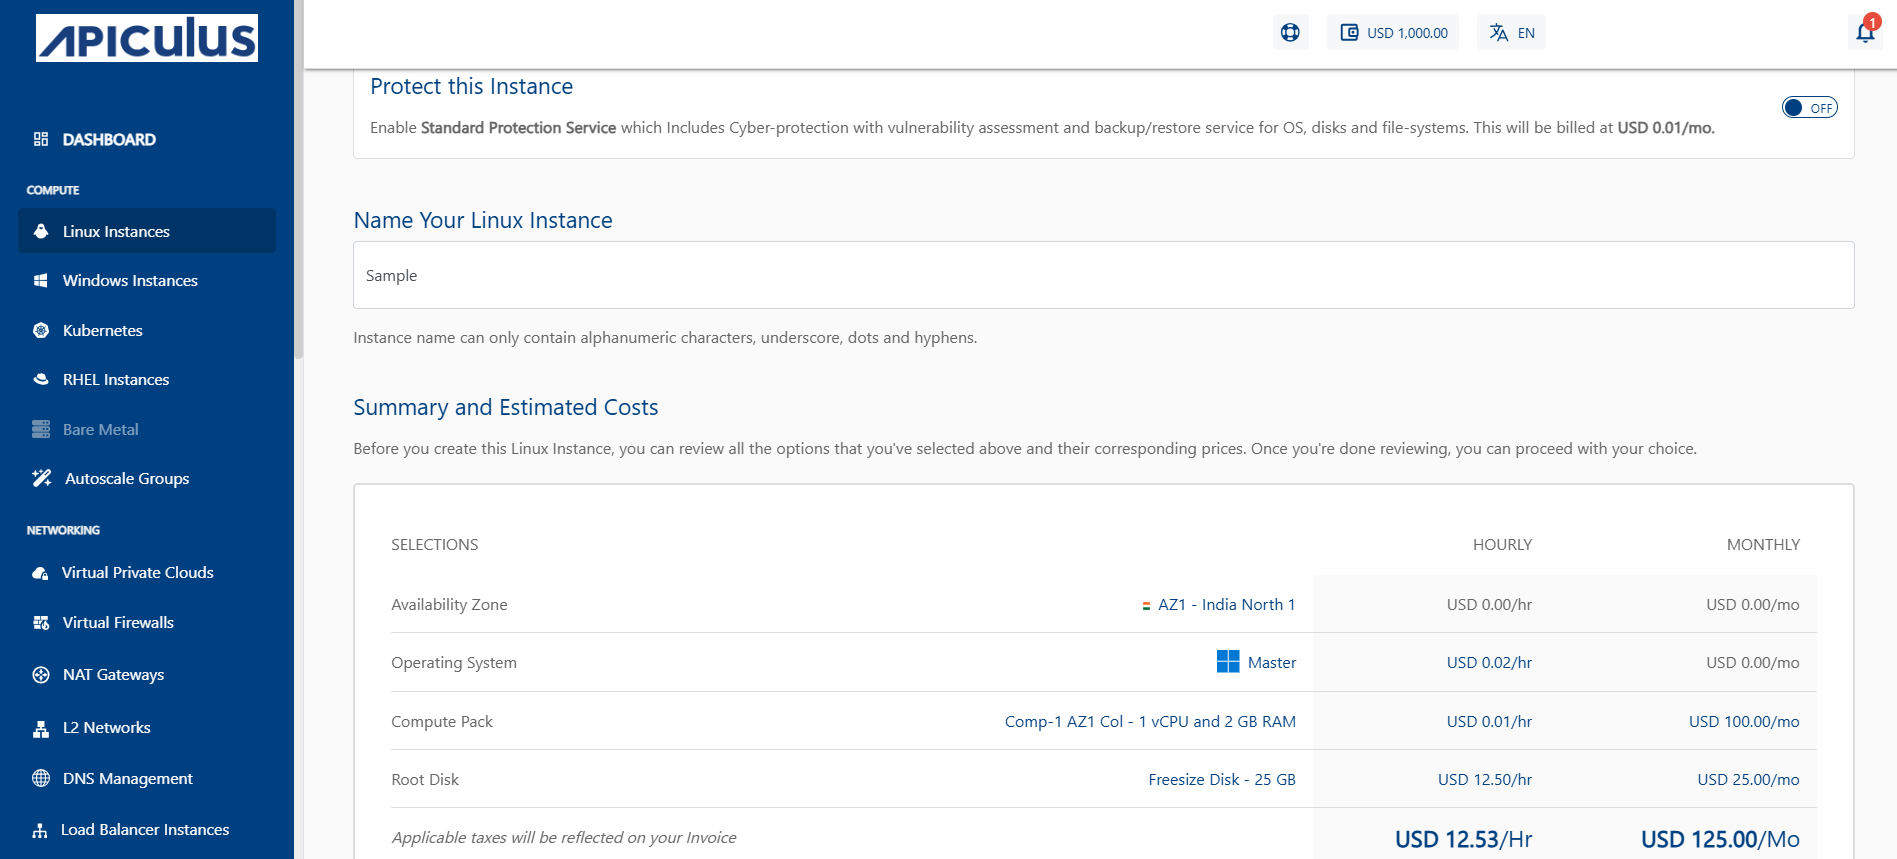Go to RHEL Instances
The height and width of the screenshot is (859, 1897).
[x=116, y=379]
